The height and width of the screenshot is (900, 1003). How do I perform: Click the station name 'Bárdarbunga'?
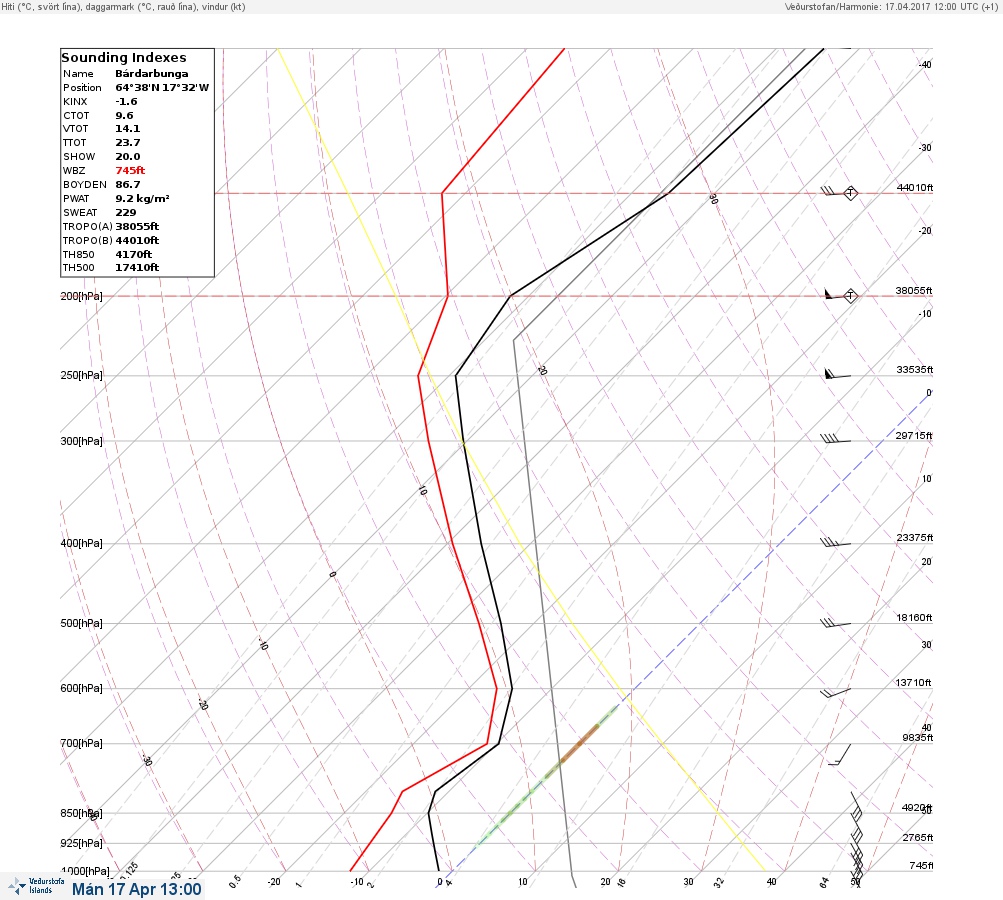pyautogui.click(x=152, y=74)
